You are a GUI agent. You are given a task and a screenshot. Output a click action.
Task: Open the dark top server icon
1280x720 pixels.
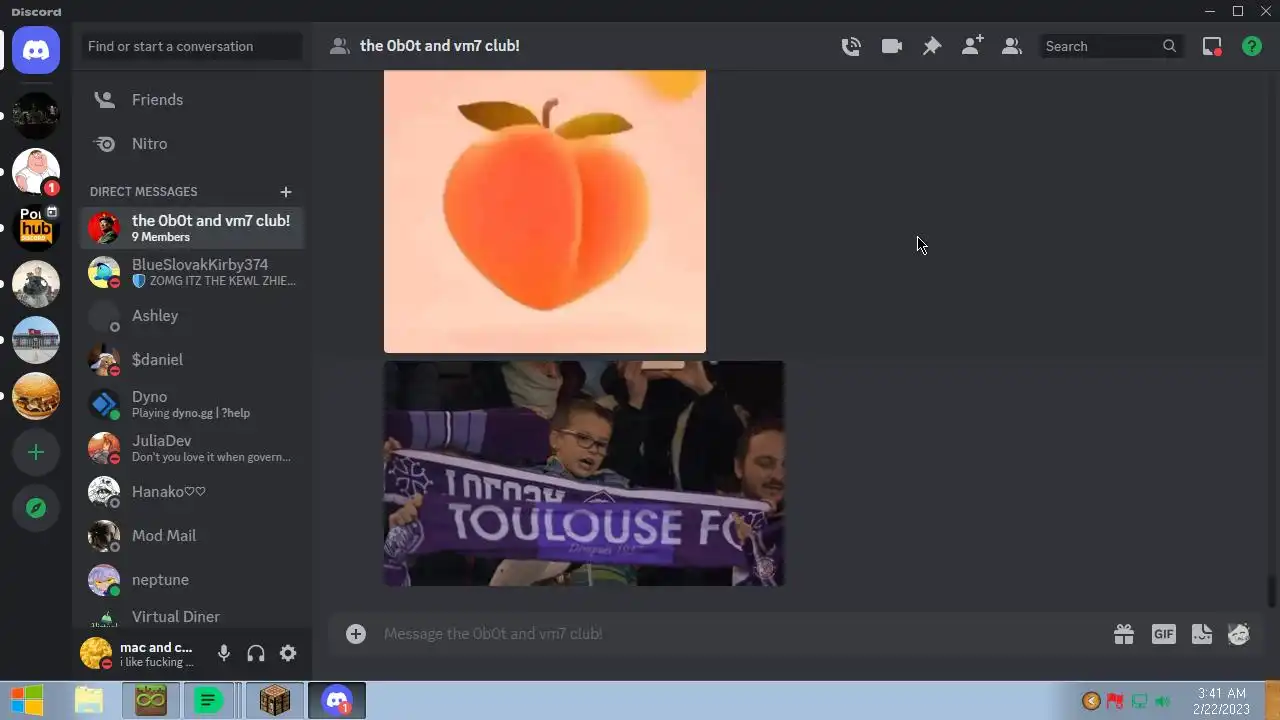(x=36, y=116)
